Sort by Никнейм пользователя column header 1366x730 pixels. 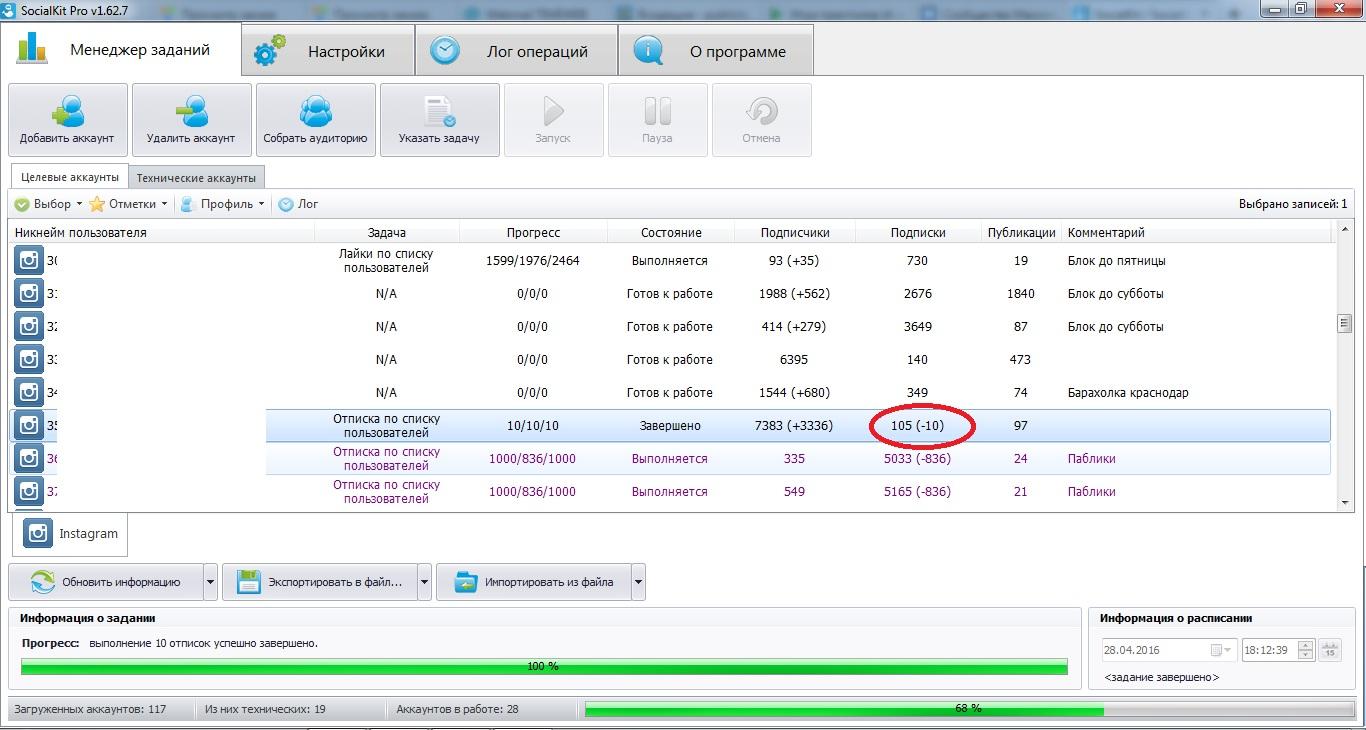click(x=163, y=233)
